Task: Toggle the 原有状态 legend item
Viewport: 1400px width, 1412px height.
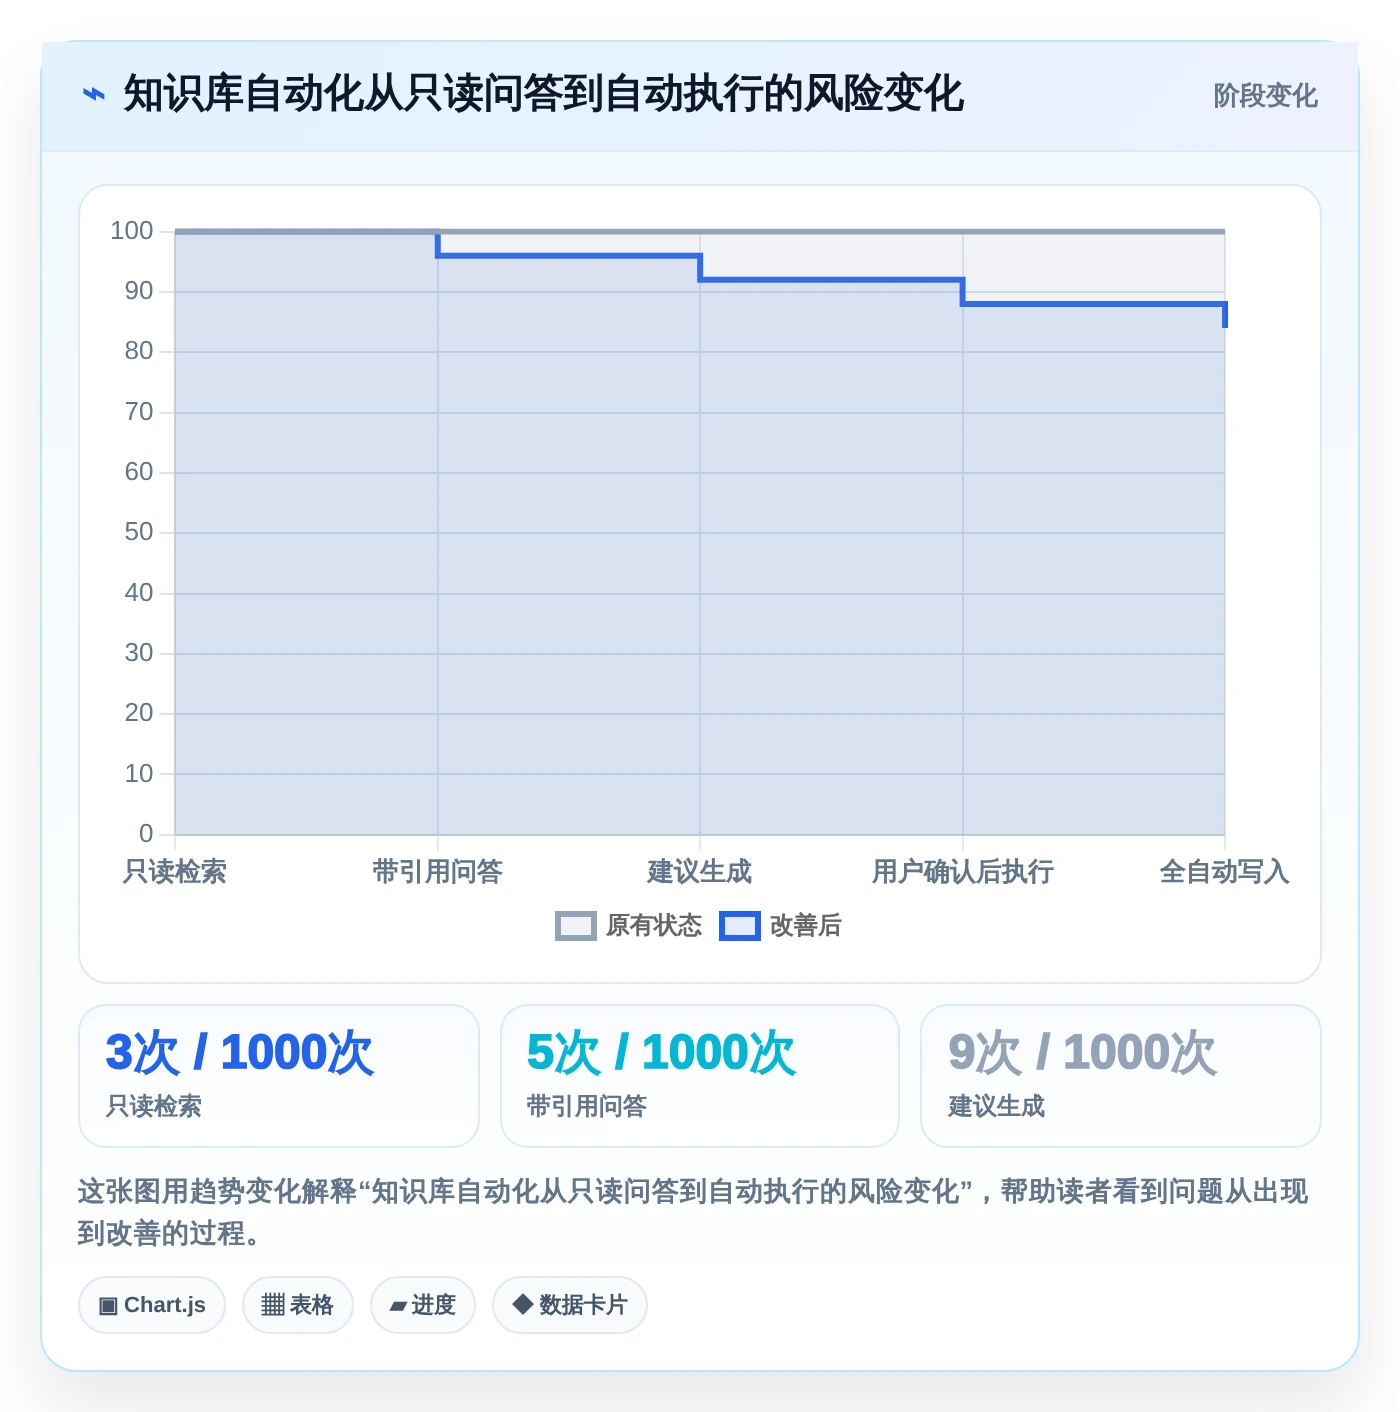Action: click(x=629, y=926)
